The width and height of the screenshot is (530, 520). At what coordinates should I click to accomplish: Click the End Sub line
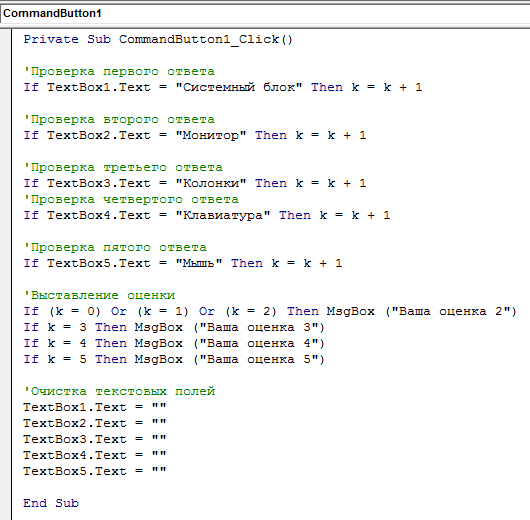[51, 503]
